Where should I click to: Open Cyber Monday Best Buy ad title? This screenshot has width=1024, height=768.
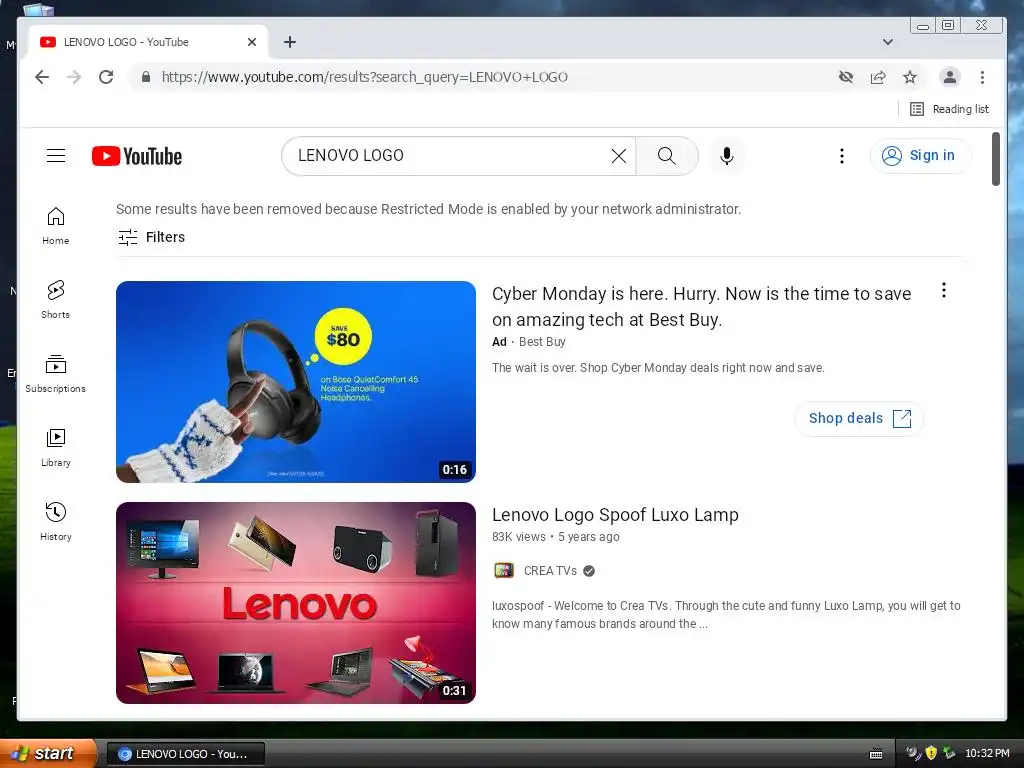pos(701,306)
